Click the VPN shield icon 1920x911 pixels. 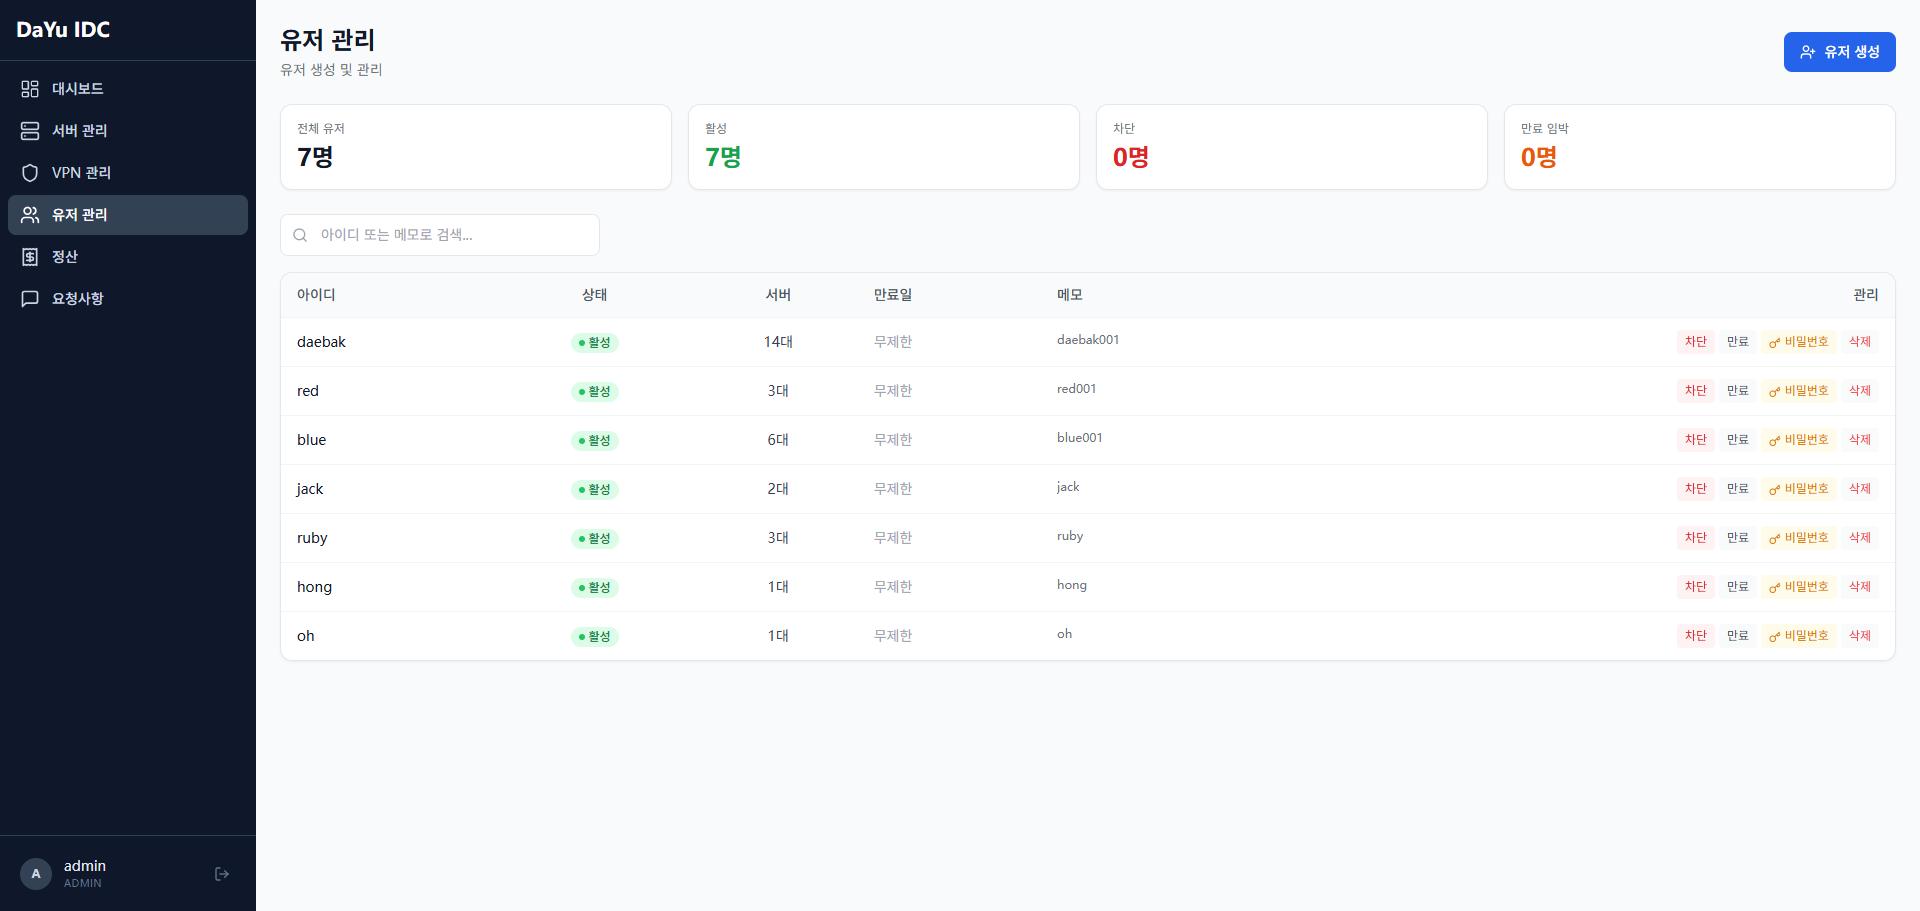(30, 173)
